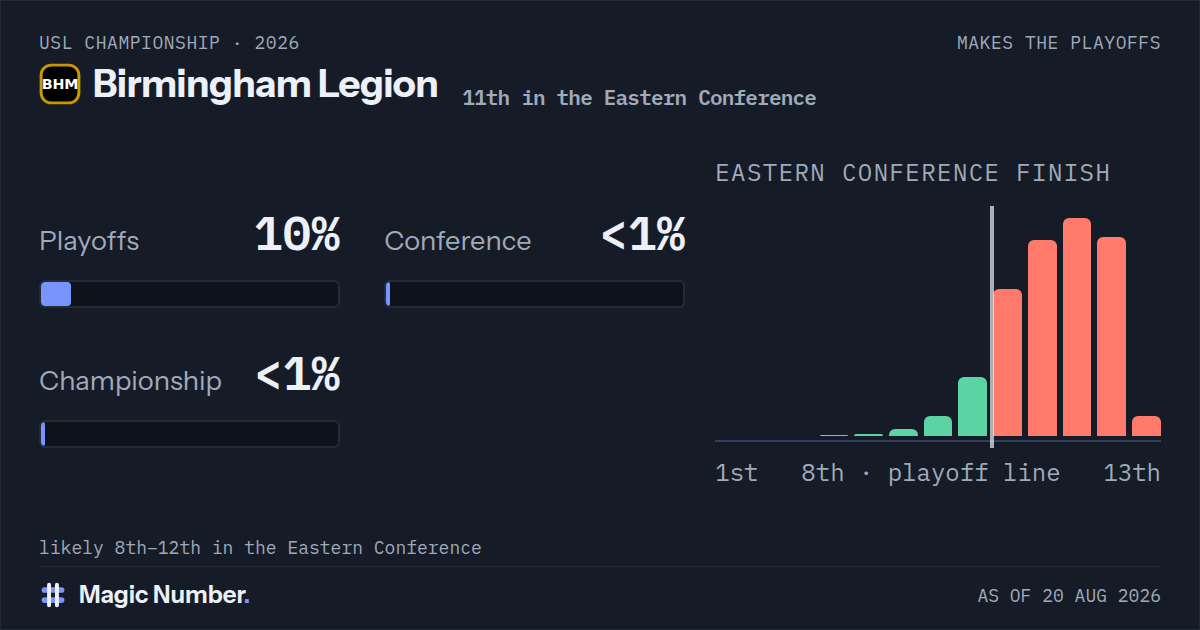Click the As Of 20 Aug 2026 date
1200x630 pixels.
pyautogui.click(x=1069, y=596)
